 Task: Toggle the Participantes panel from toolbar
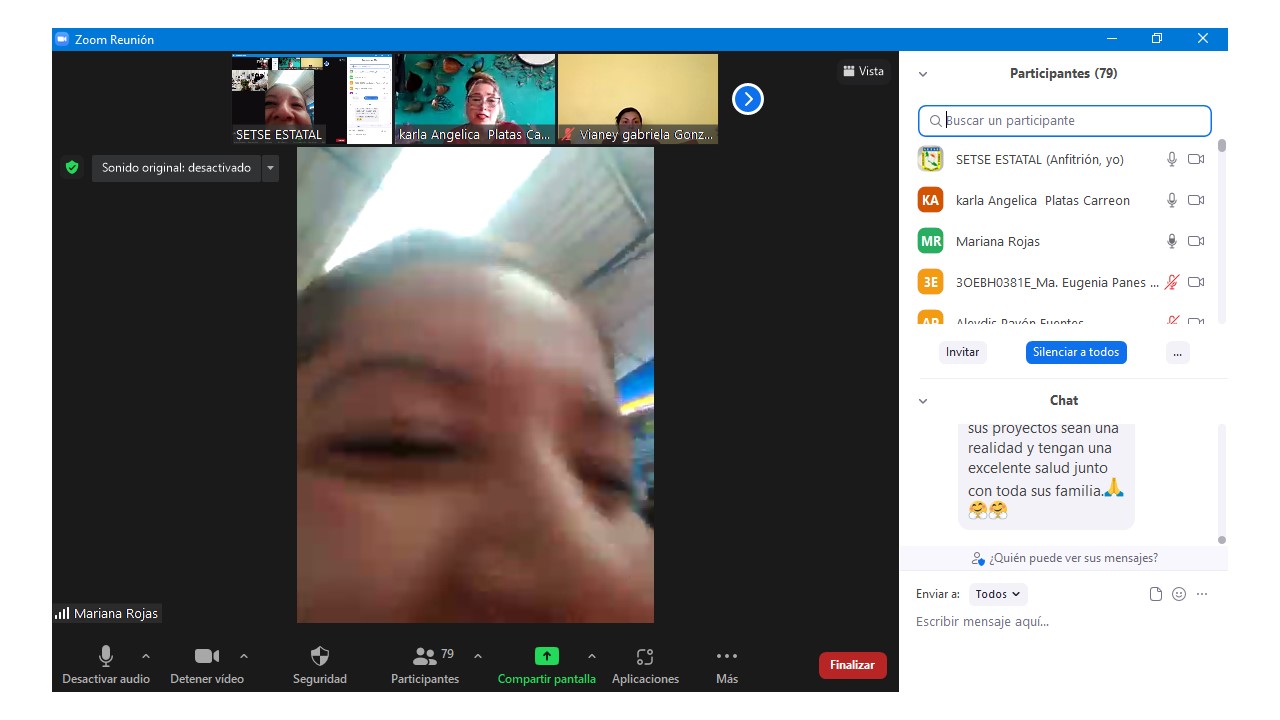click(425, 665)
